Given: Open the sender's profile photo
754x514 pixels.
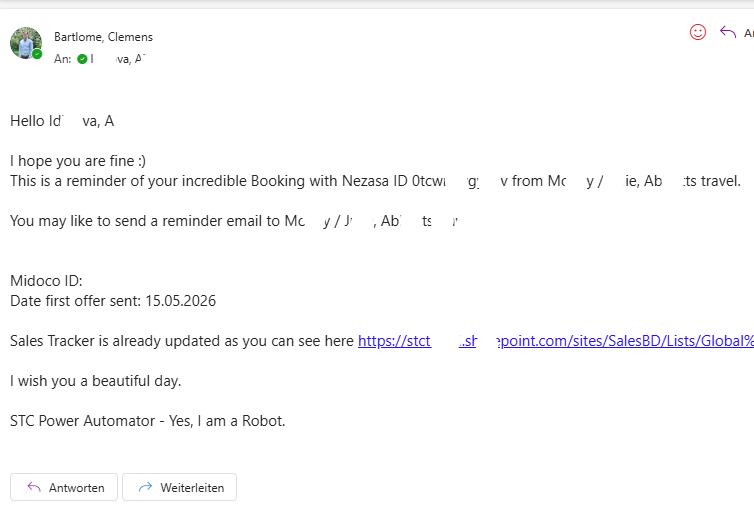Looking at the screenshot, I should coord(26,43).
